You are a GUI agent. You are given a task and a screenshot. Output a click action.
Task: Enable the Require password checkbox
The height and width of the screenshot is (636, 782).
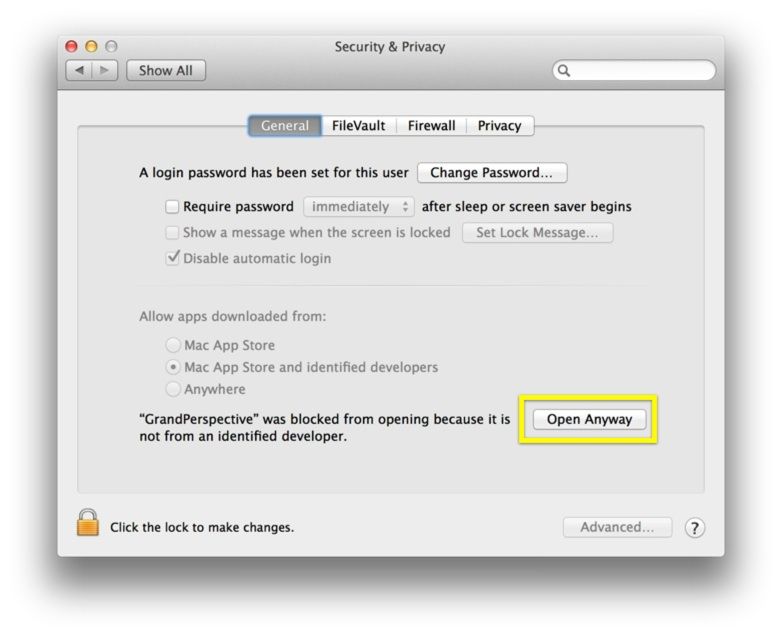tap(172, 207)
